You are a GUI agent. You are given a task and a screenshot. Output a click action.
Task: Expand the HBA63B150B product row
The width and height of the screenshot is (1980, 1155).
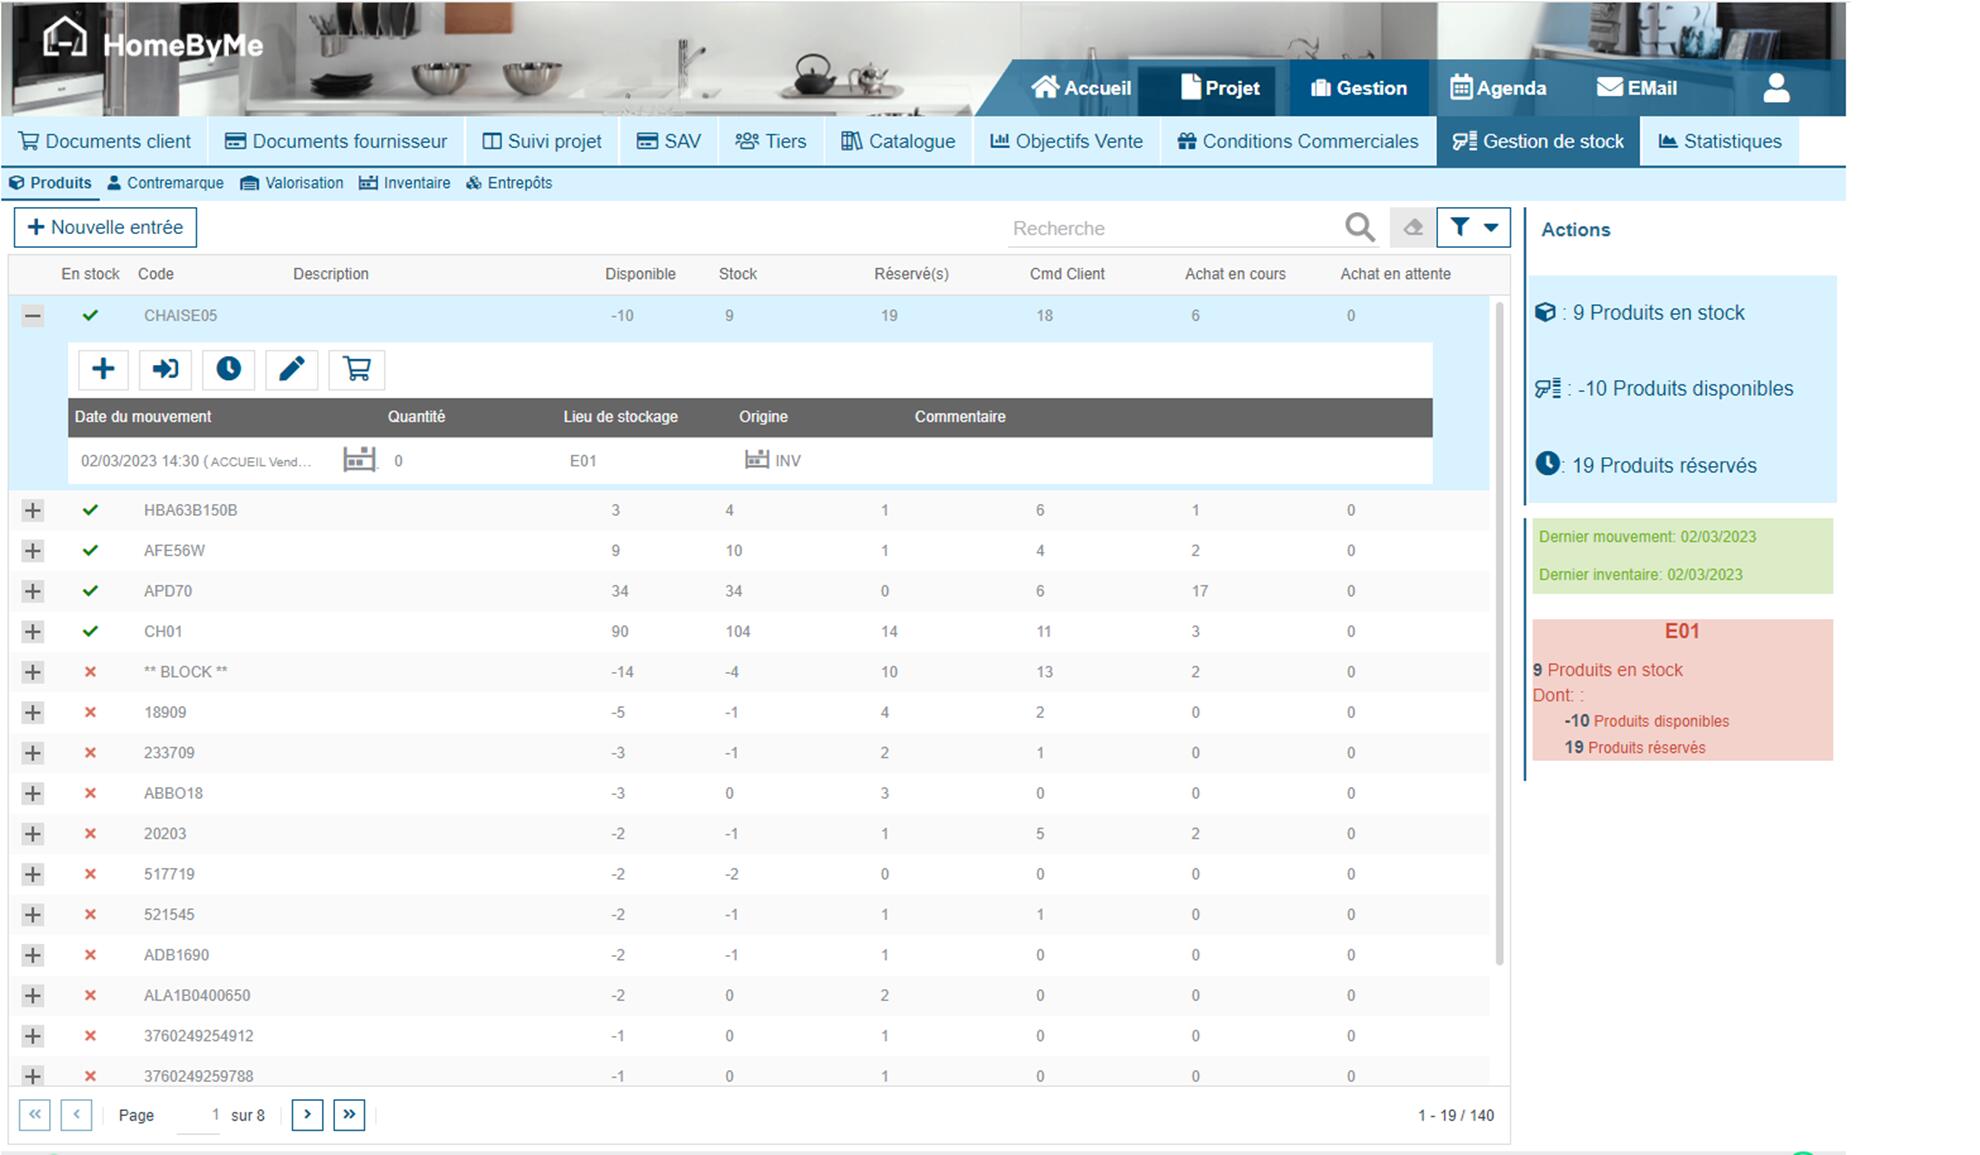[33, 510]
